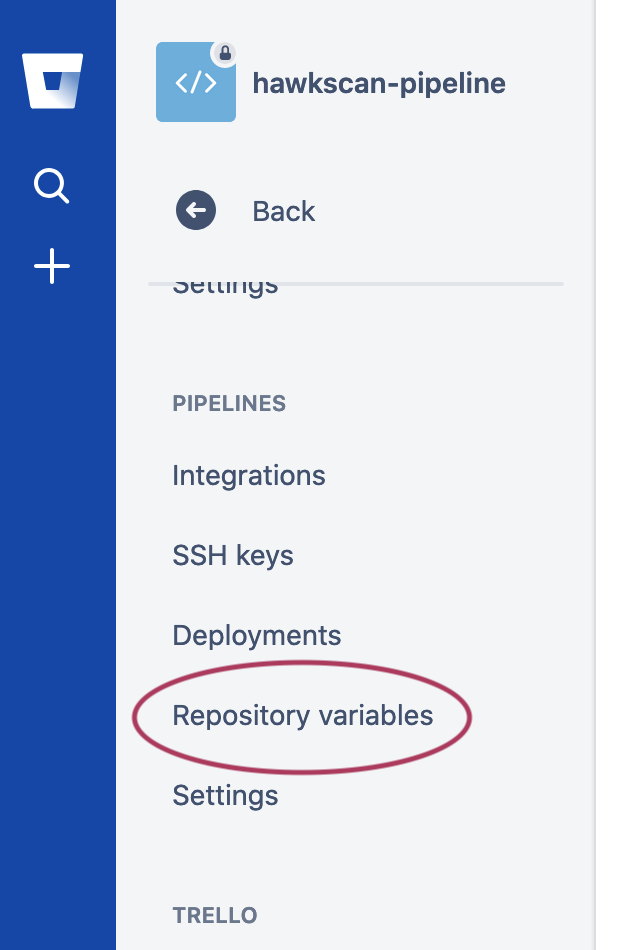This screenshot has height=950, width=640.
Task: Click the plus icon to create new item
Action: click(51, 265)
